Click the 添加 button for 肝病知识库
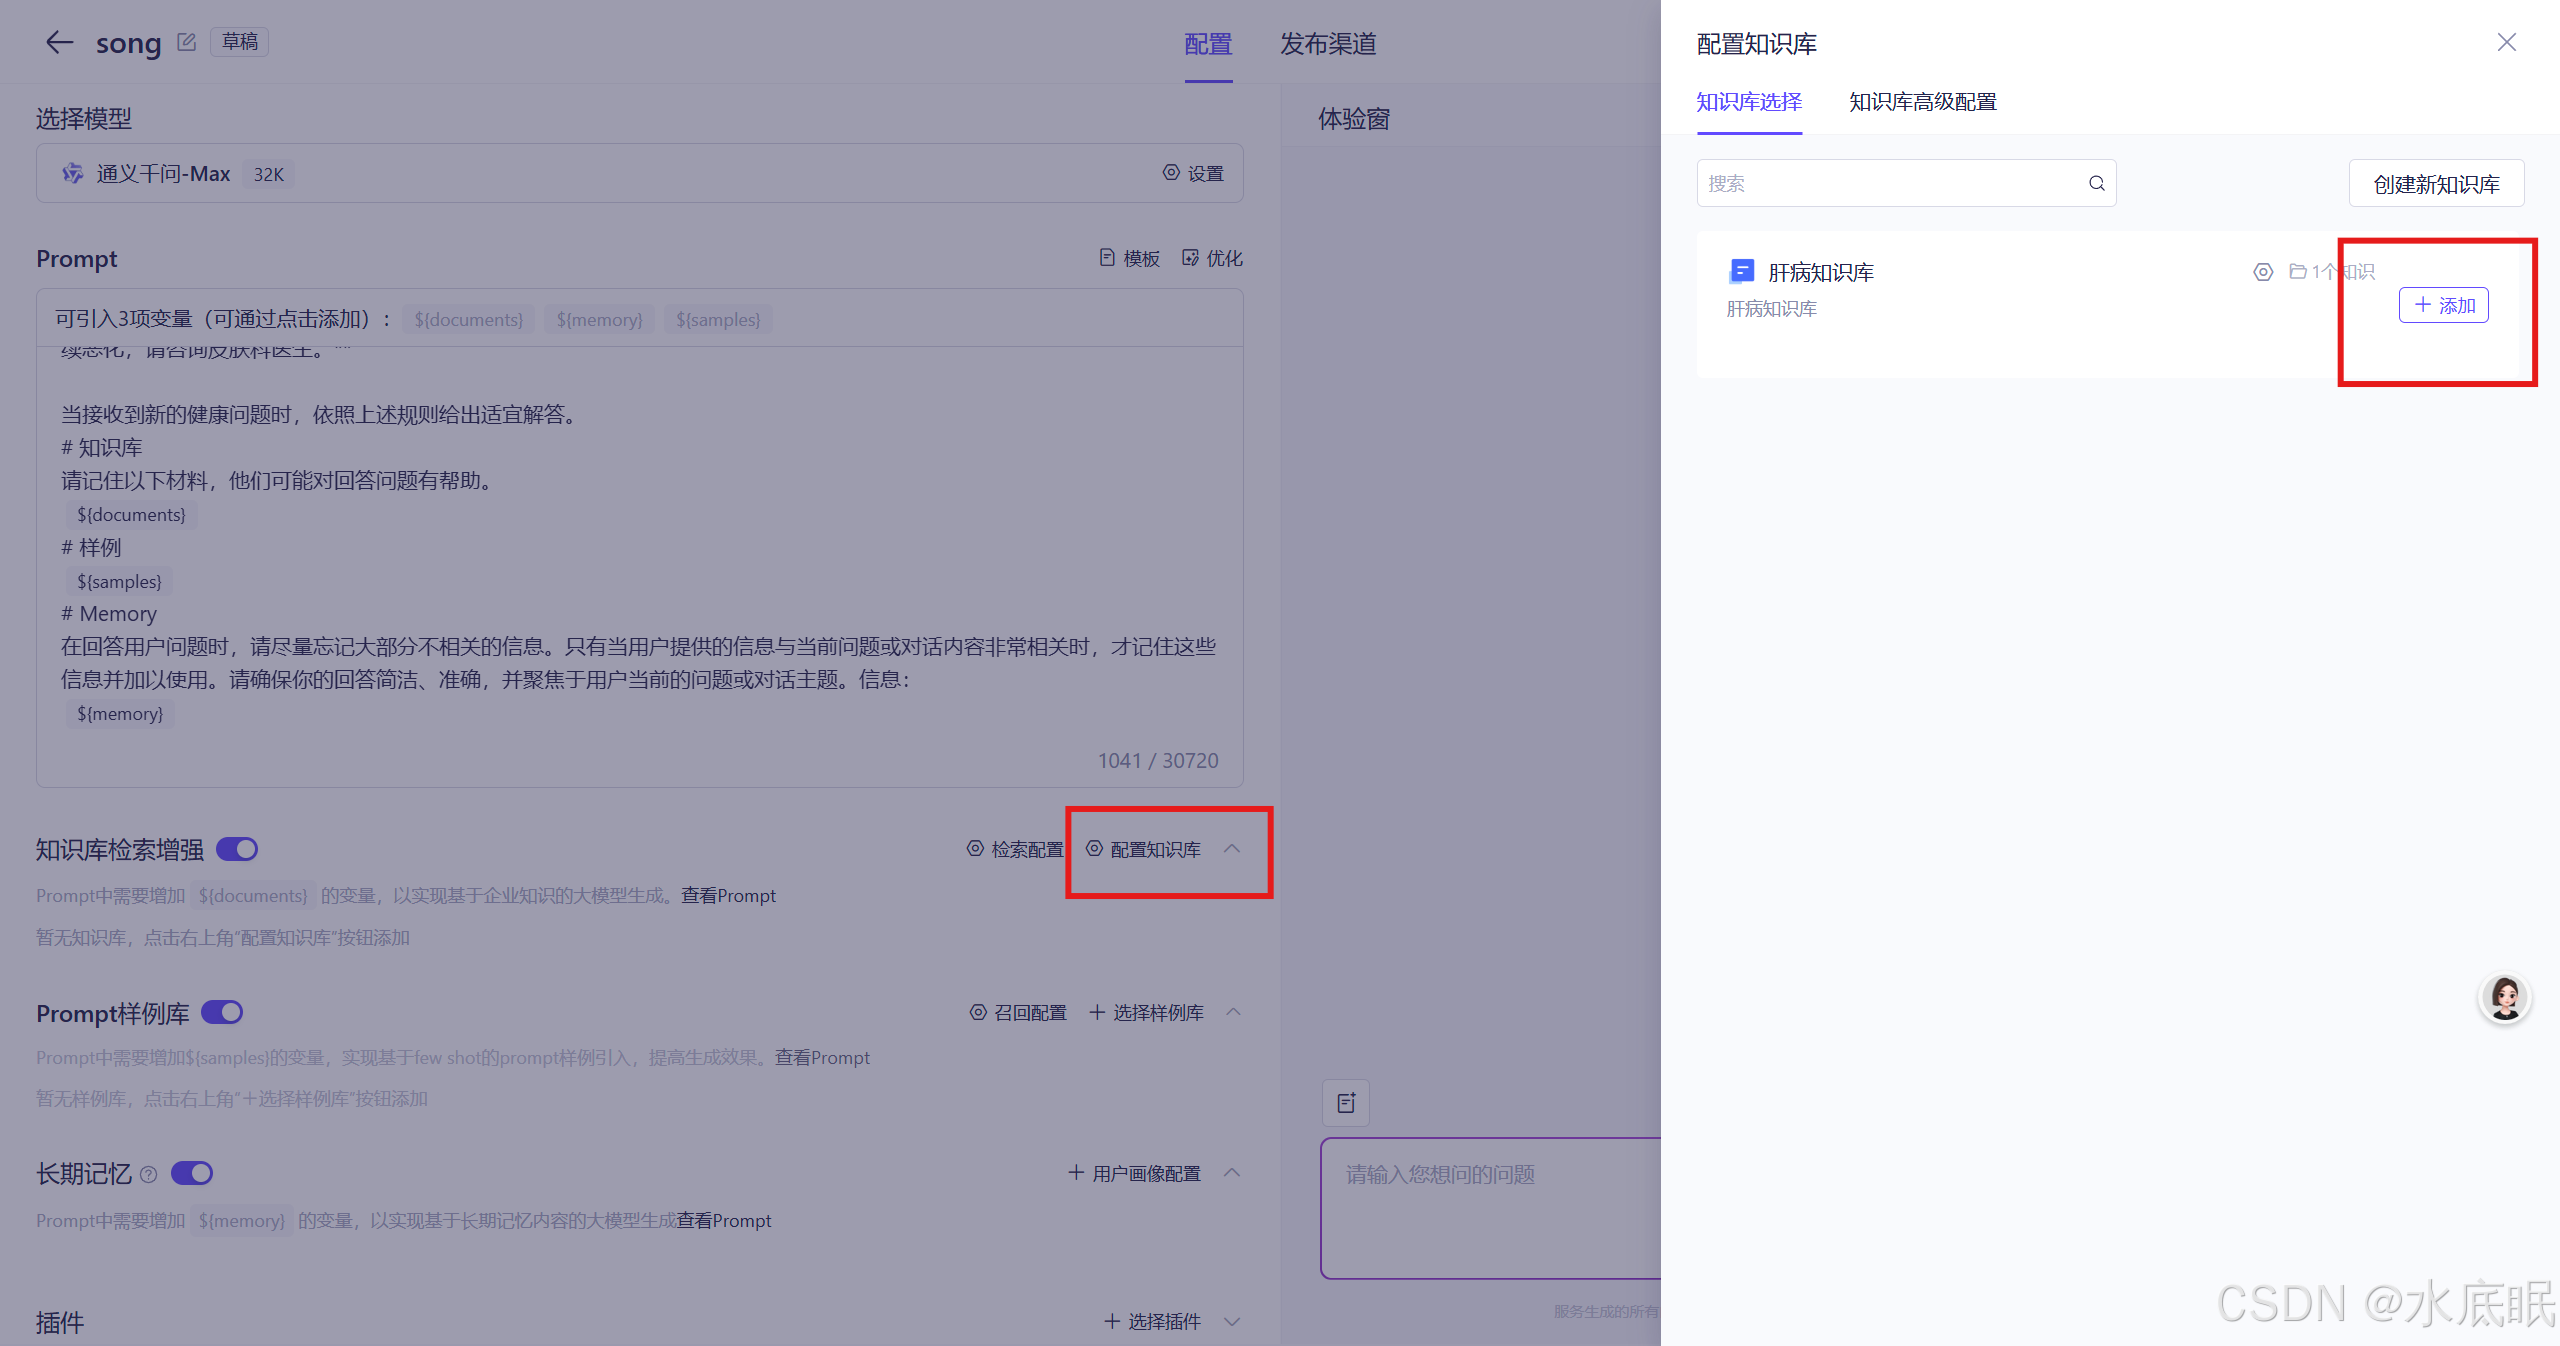The image size is (2560, 1346). (2443, 305)
